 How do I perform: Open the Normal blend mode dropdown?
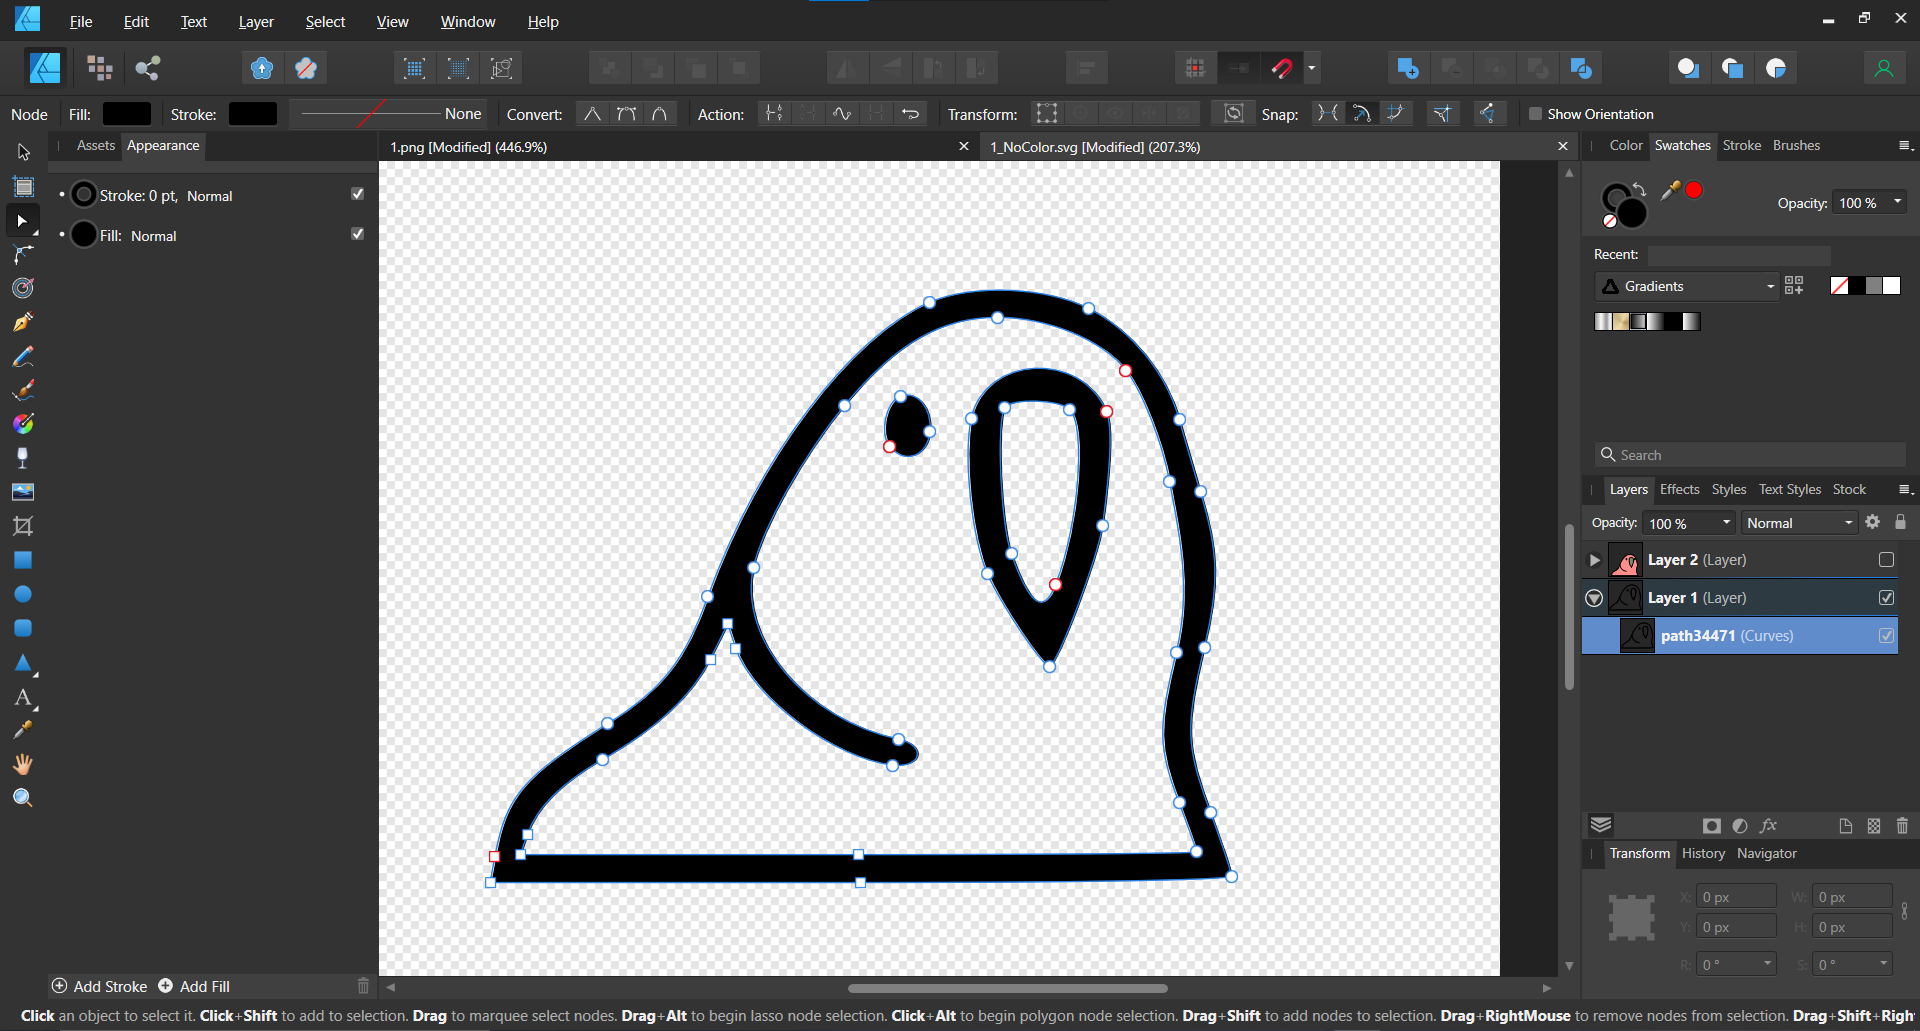click(1799, 523)
